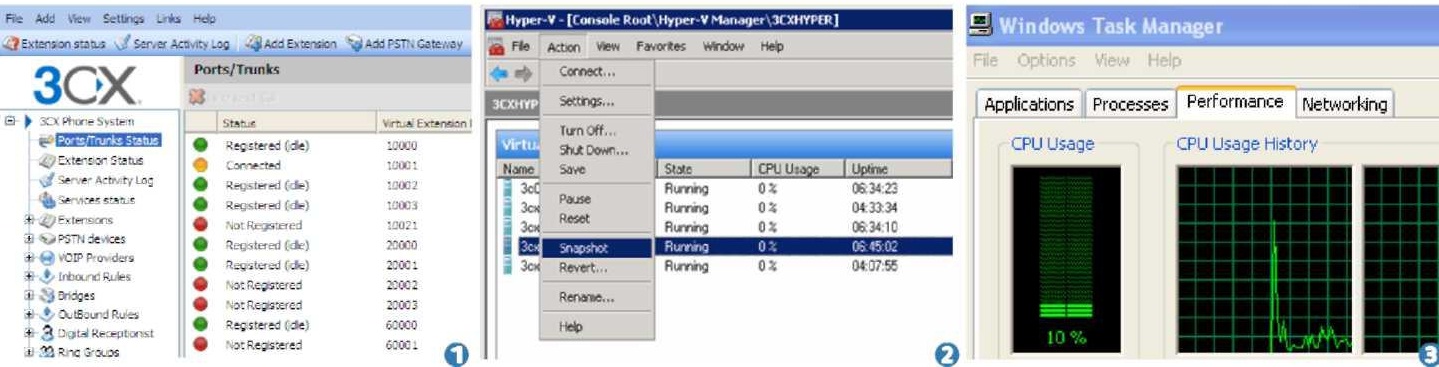This screenshot has height=367, width=1439.
Task: Open the Favorites menu in Hyper-V
Action: [x=661, y=47]
